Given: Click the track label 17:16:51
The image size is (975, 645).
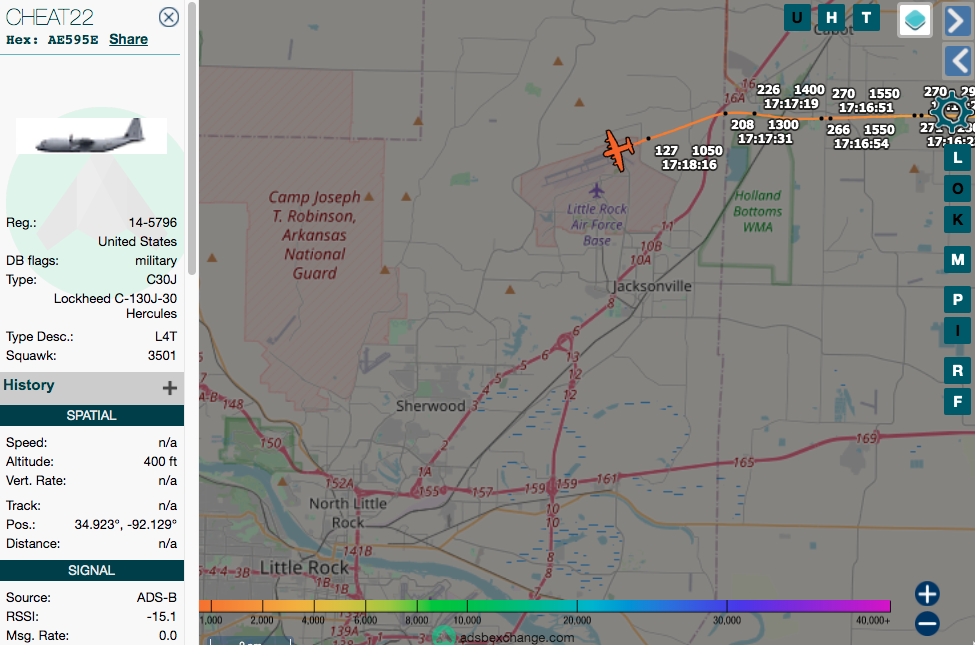Looking at the screenshot, I should click(866, 108).
